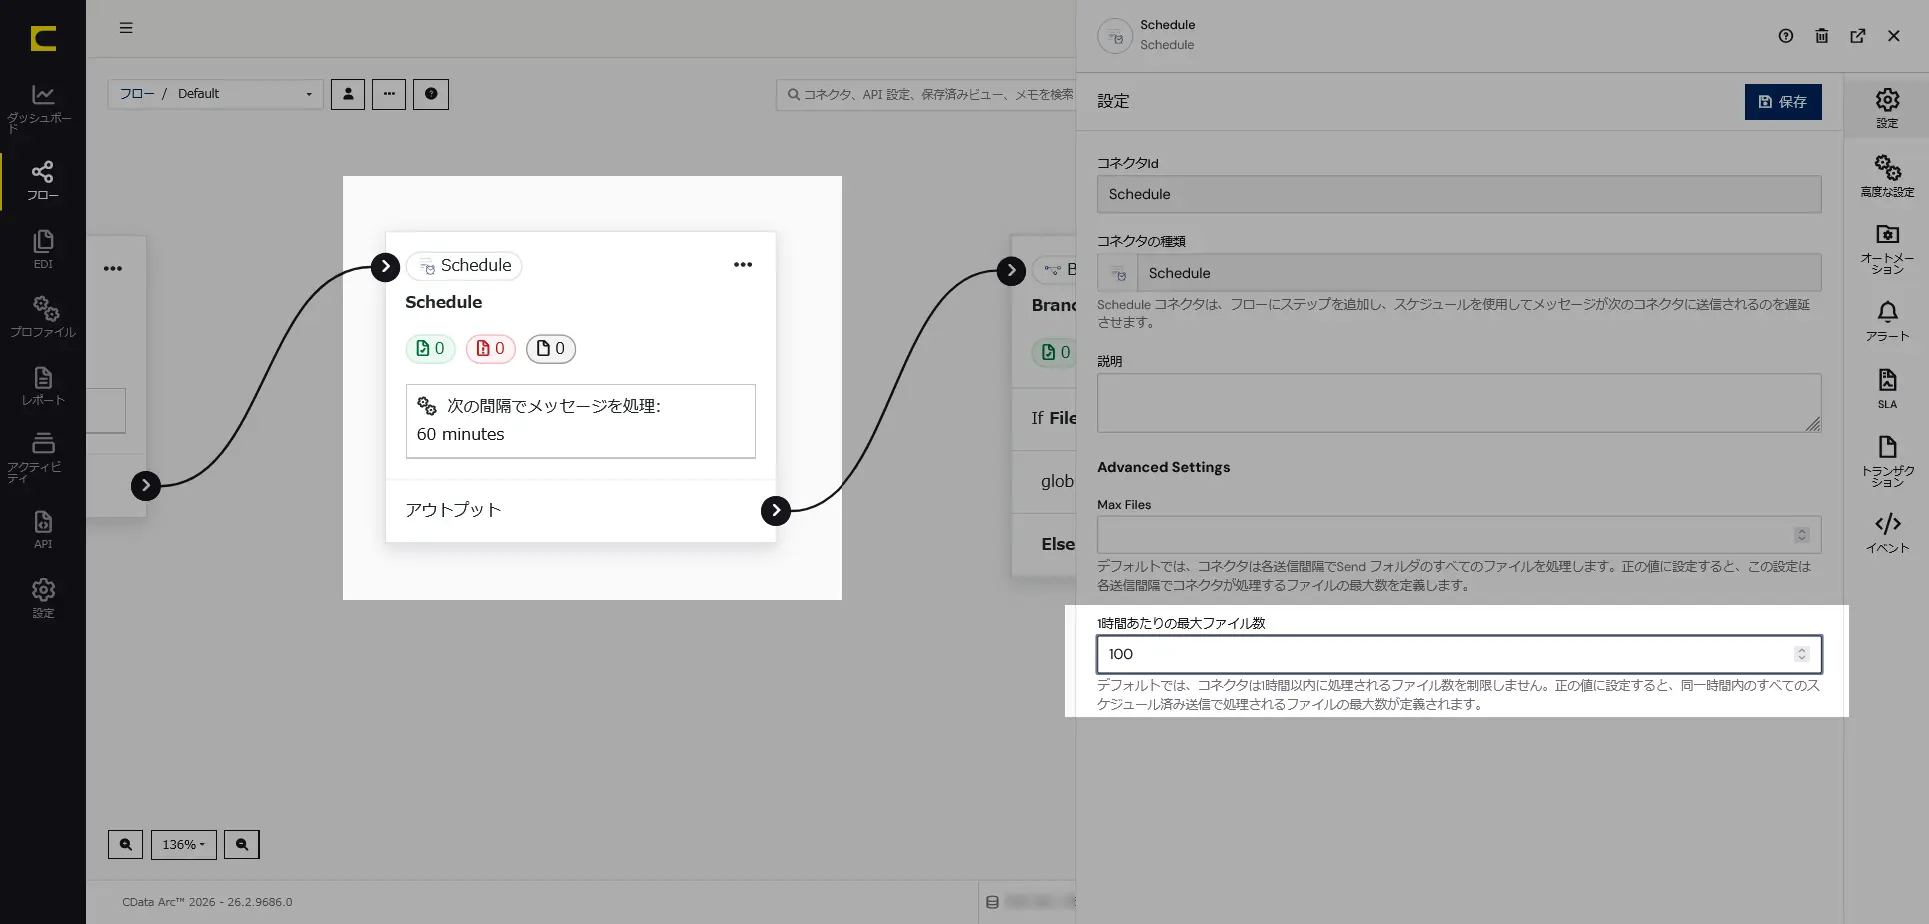Viewport: 1929px width, 924px height.
Task: Select the アラート tab
Action: (x=1887, y=321)
